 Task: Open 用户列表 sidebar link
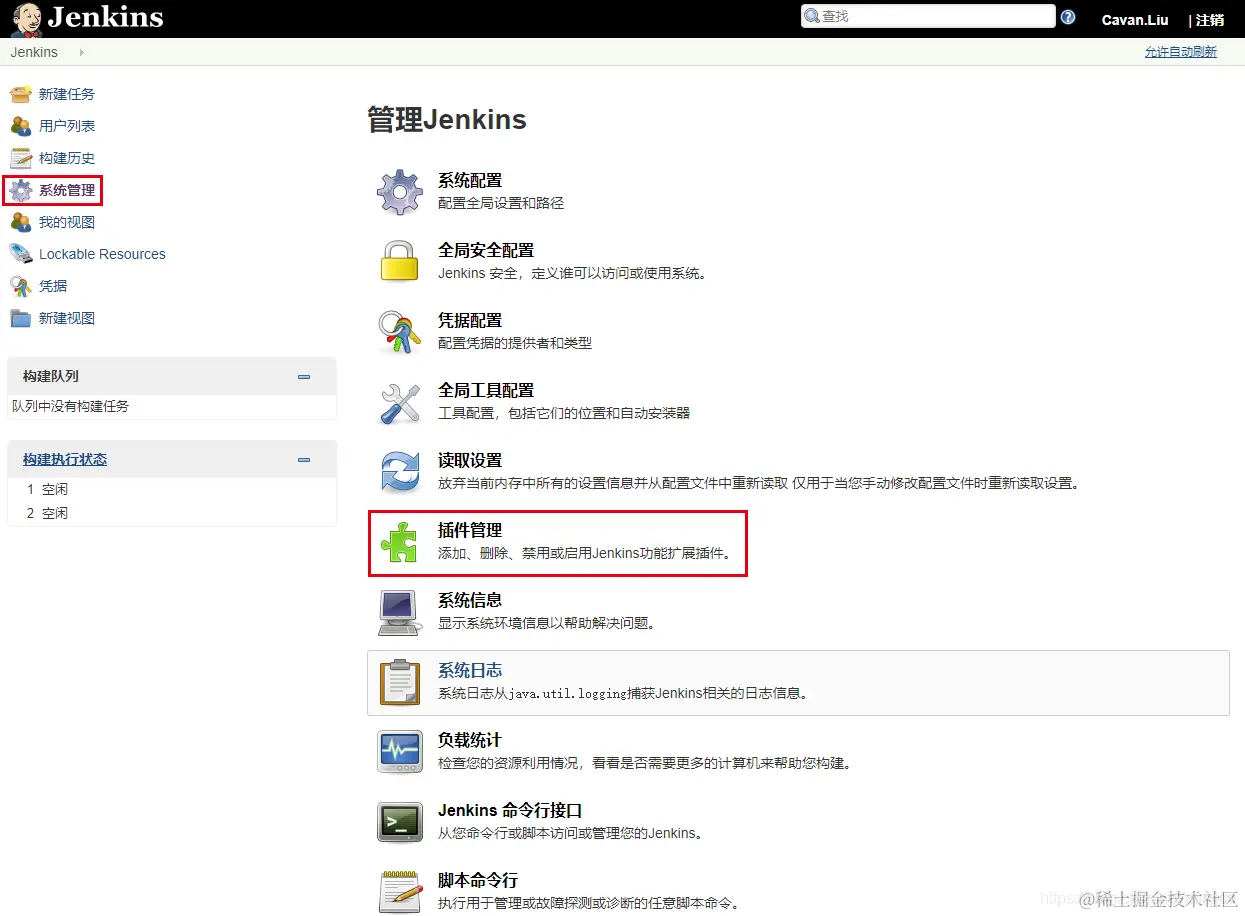67,126
